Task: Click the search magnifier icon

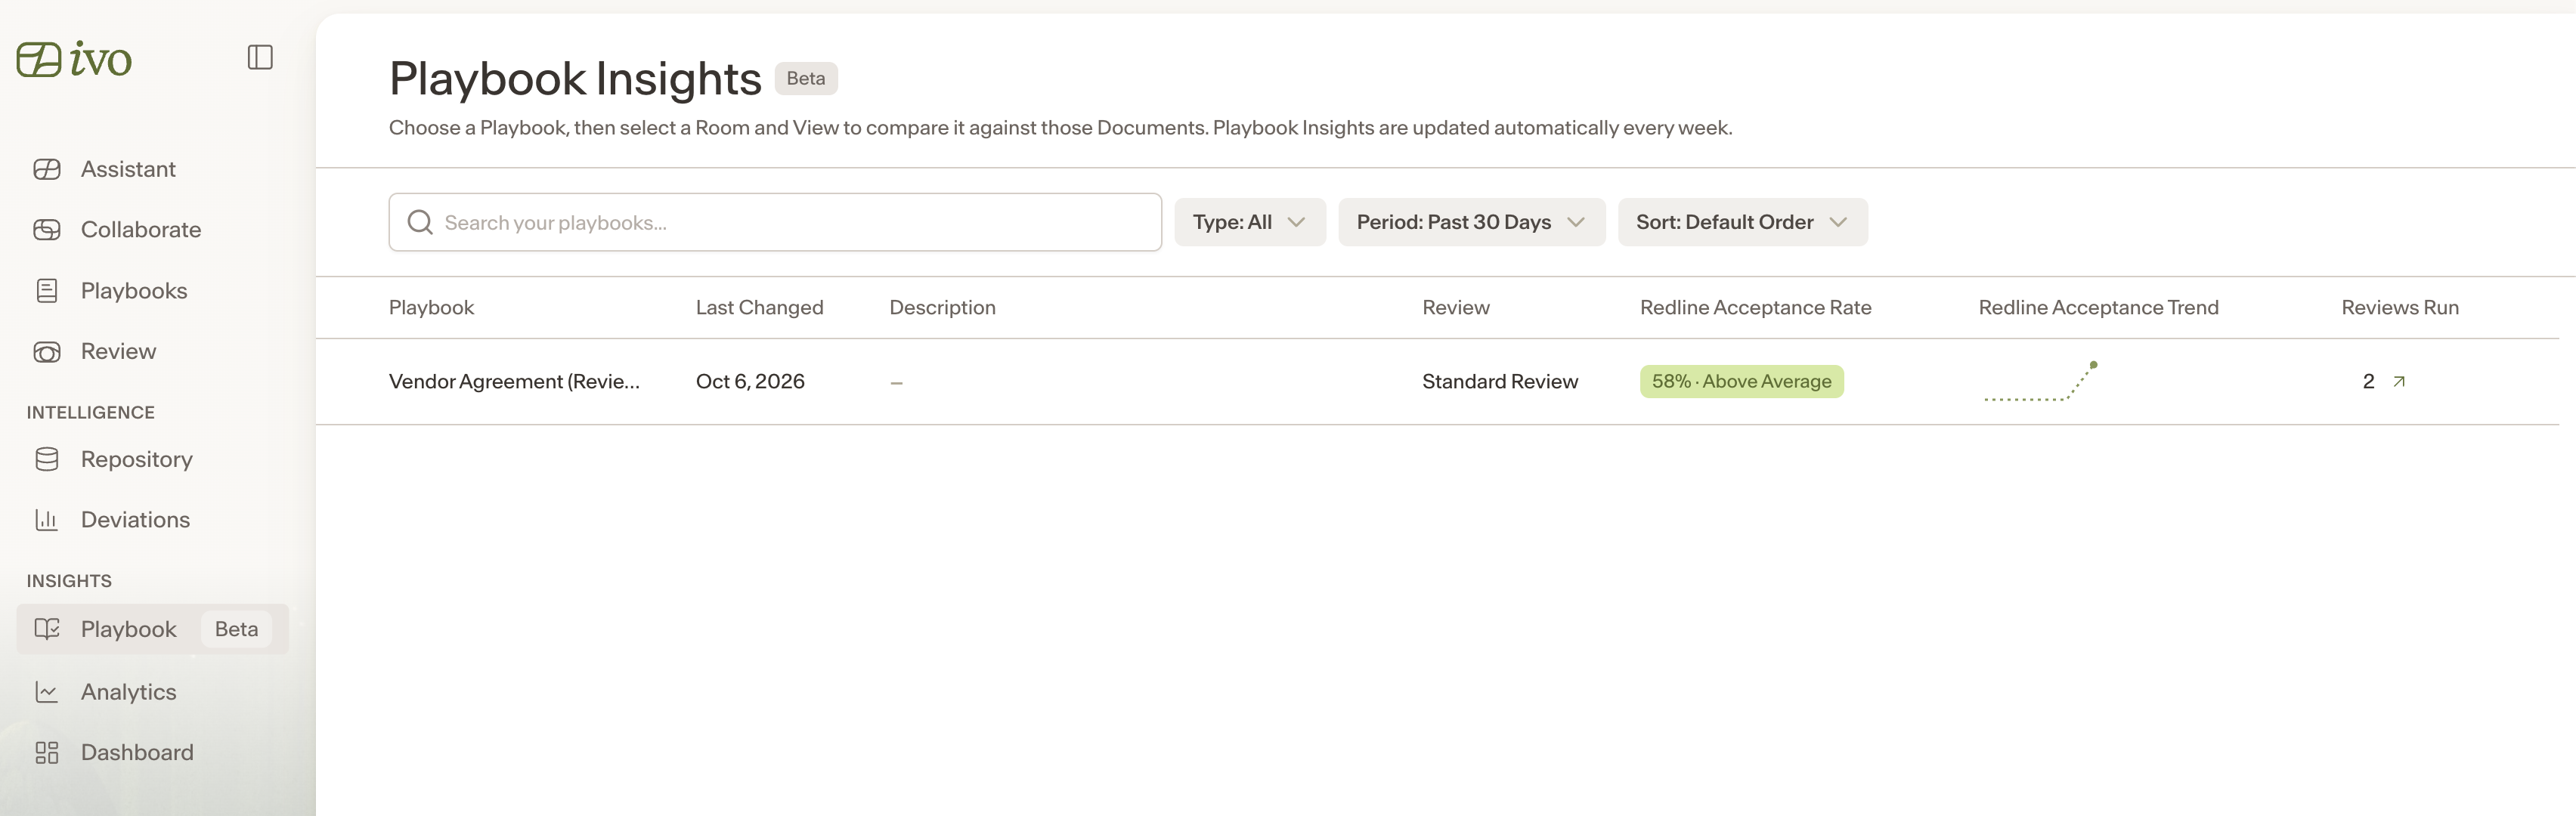Action: [420, 222]
